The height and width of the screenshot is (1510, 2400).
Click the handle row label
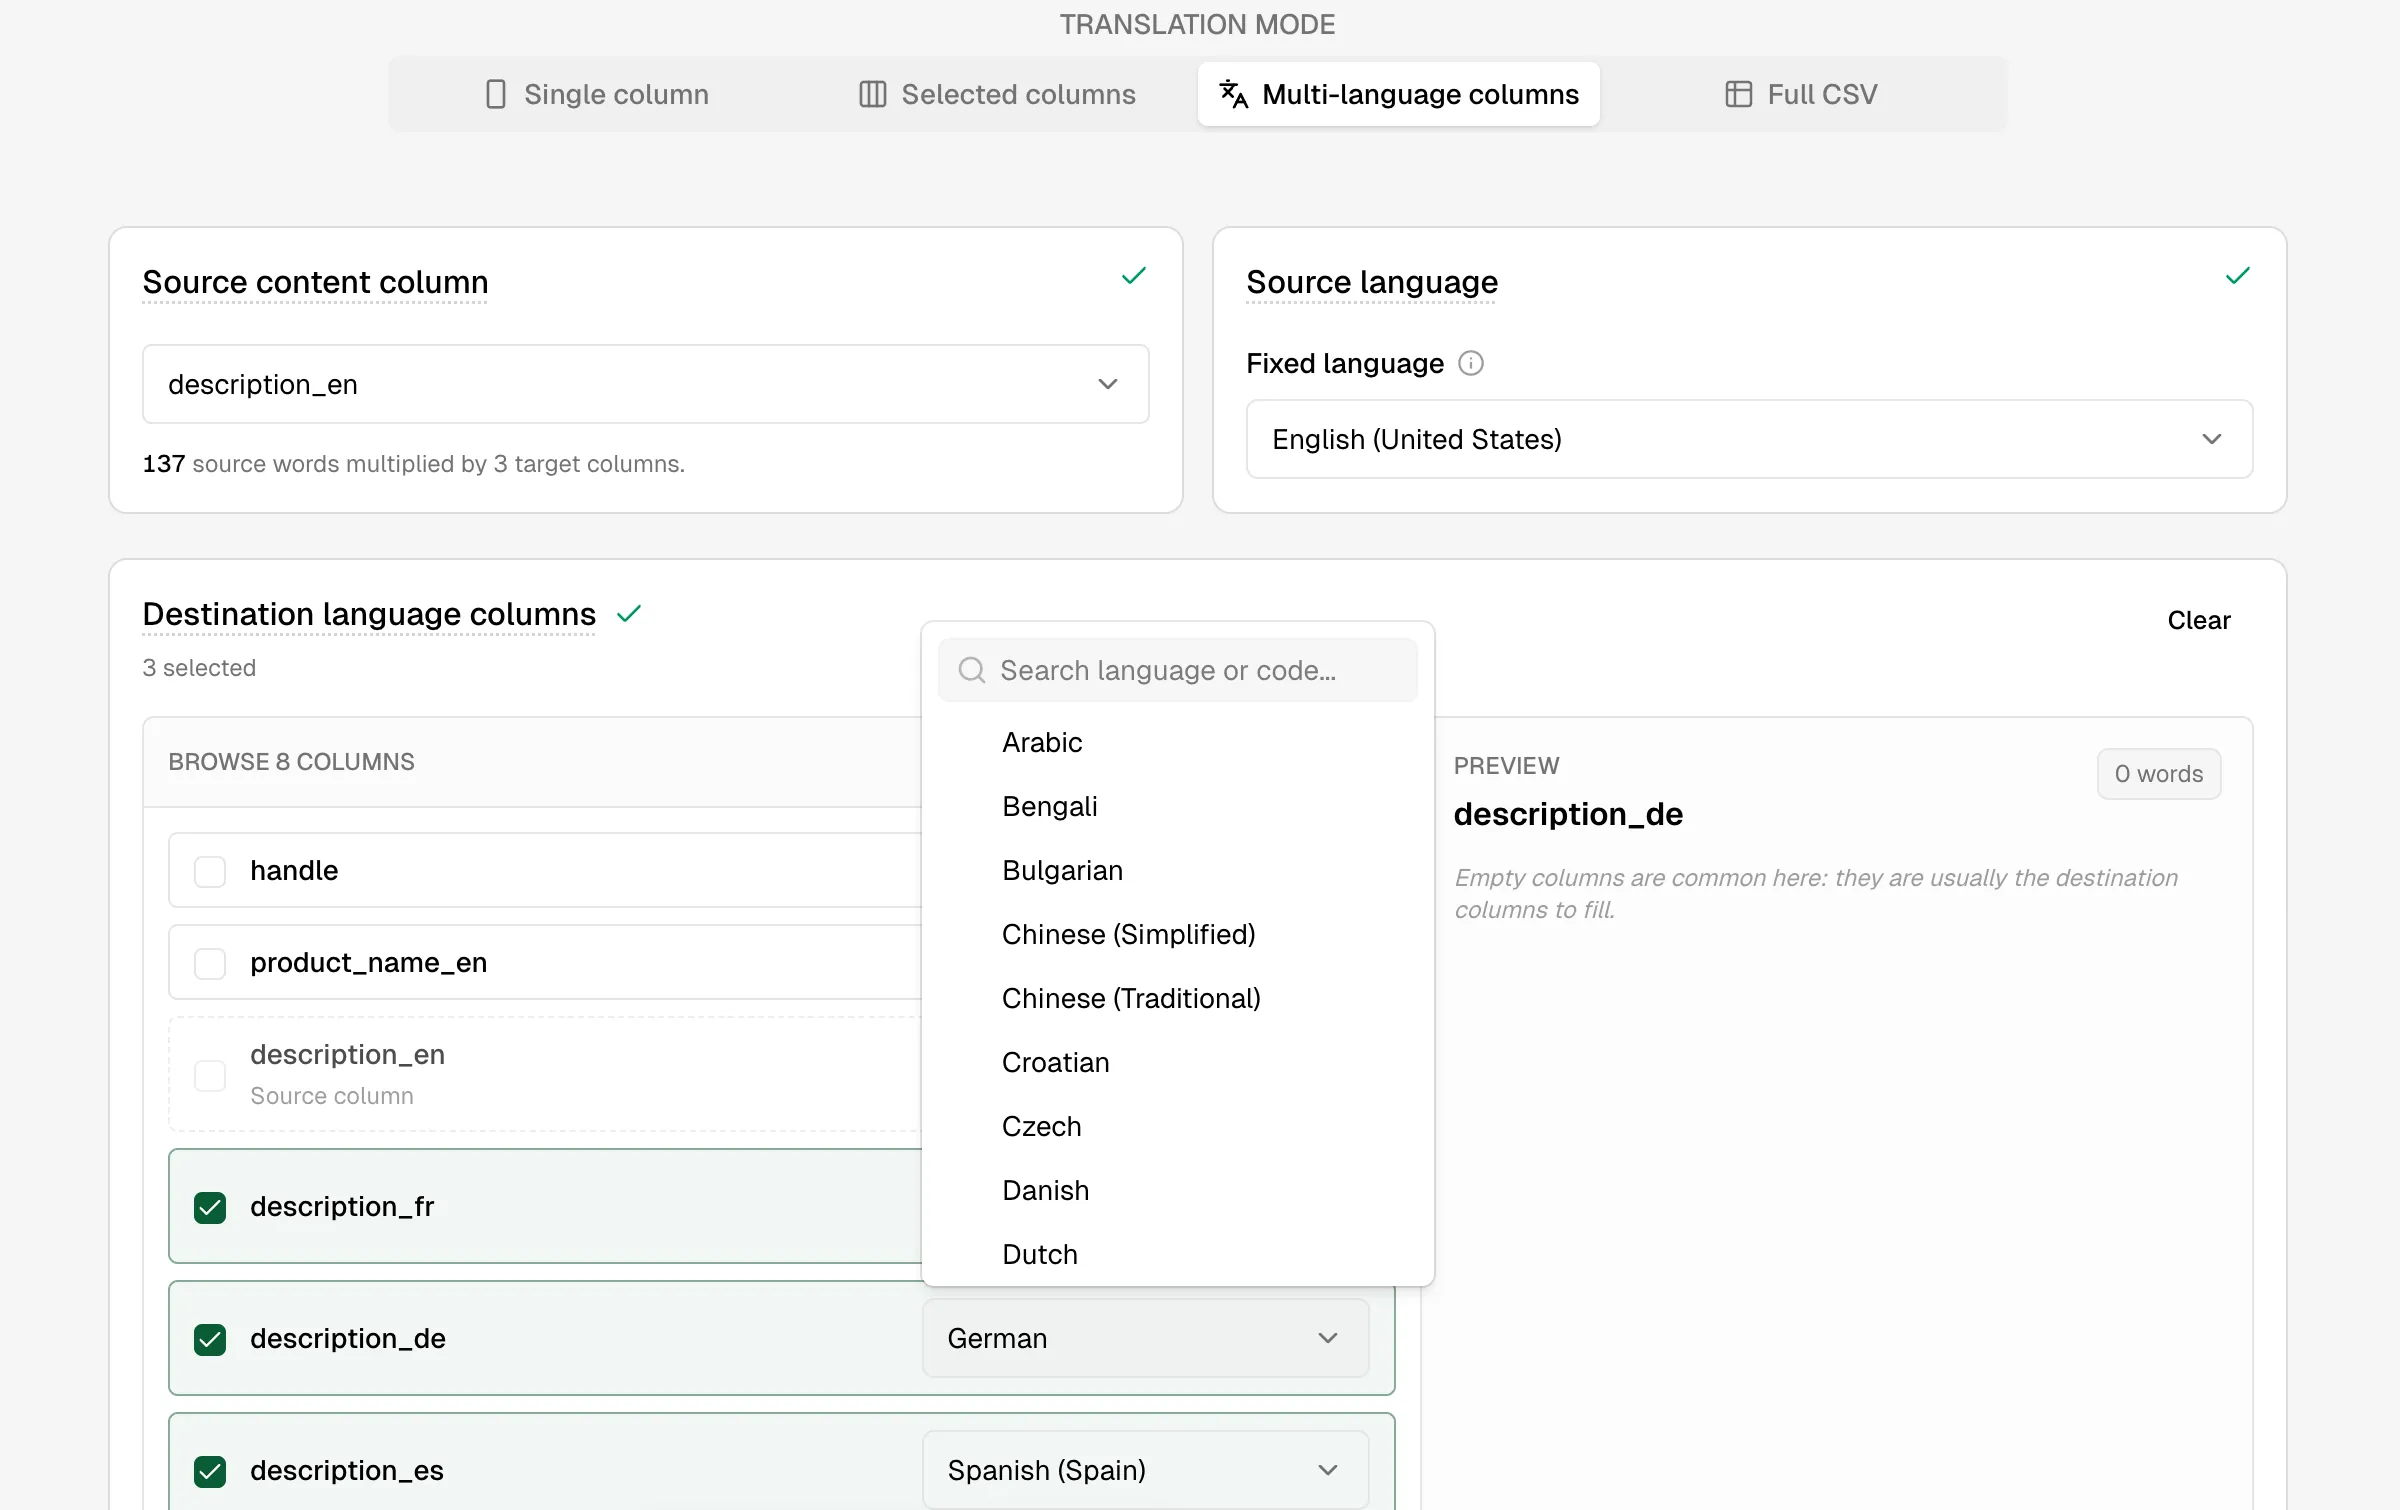point(294,871)
